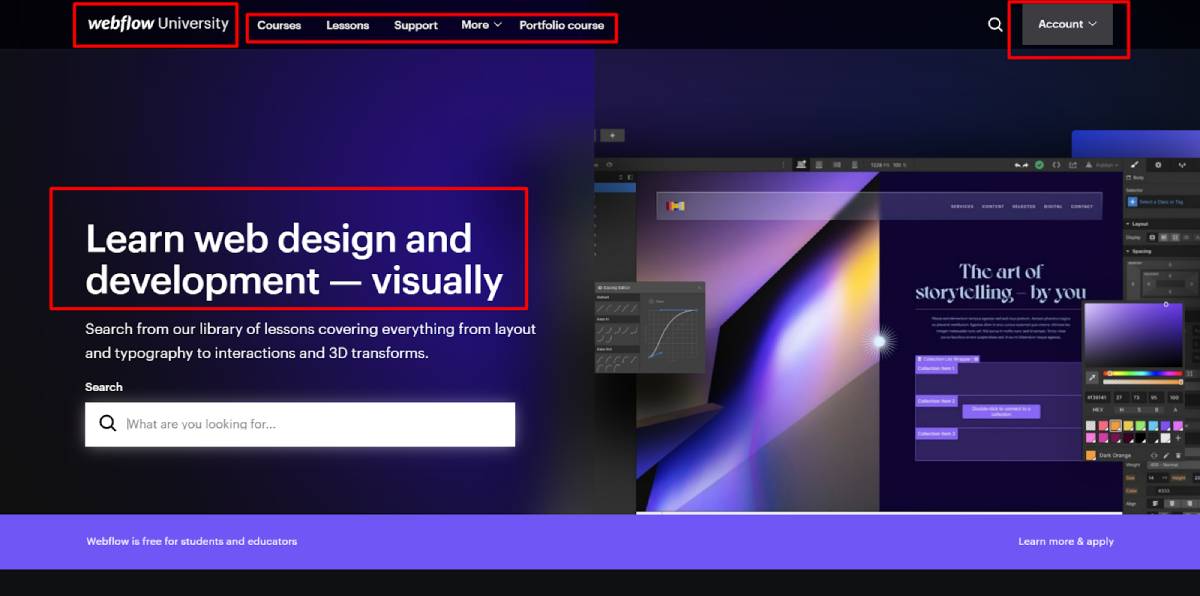The width and height of the screenshot is (1200, 596).
Task: Open the Settings gear tab in the Designer preview
Action: coord(1158,164)
